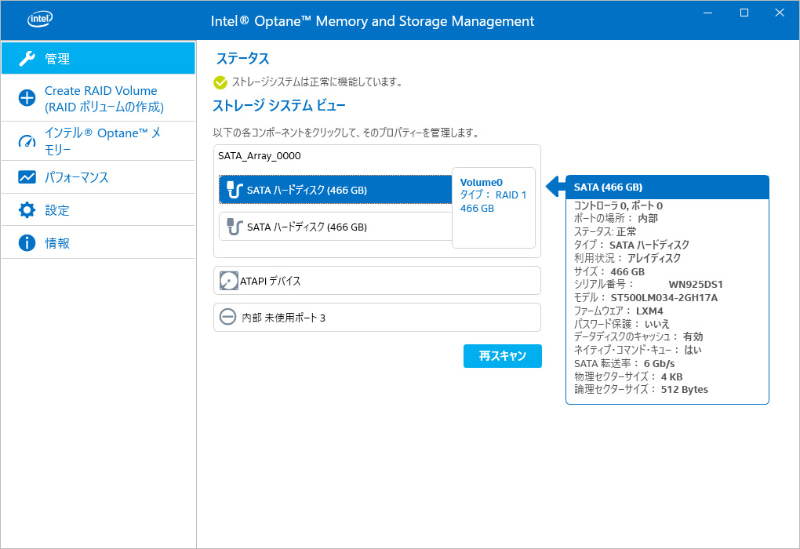Click ポートの場所: 内部 line

coord(616,218)
